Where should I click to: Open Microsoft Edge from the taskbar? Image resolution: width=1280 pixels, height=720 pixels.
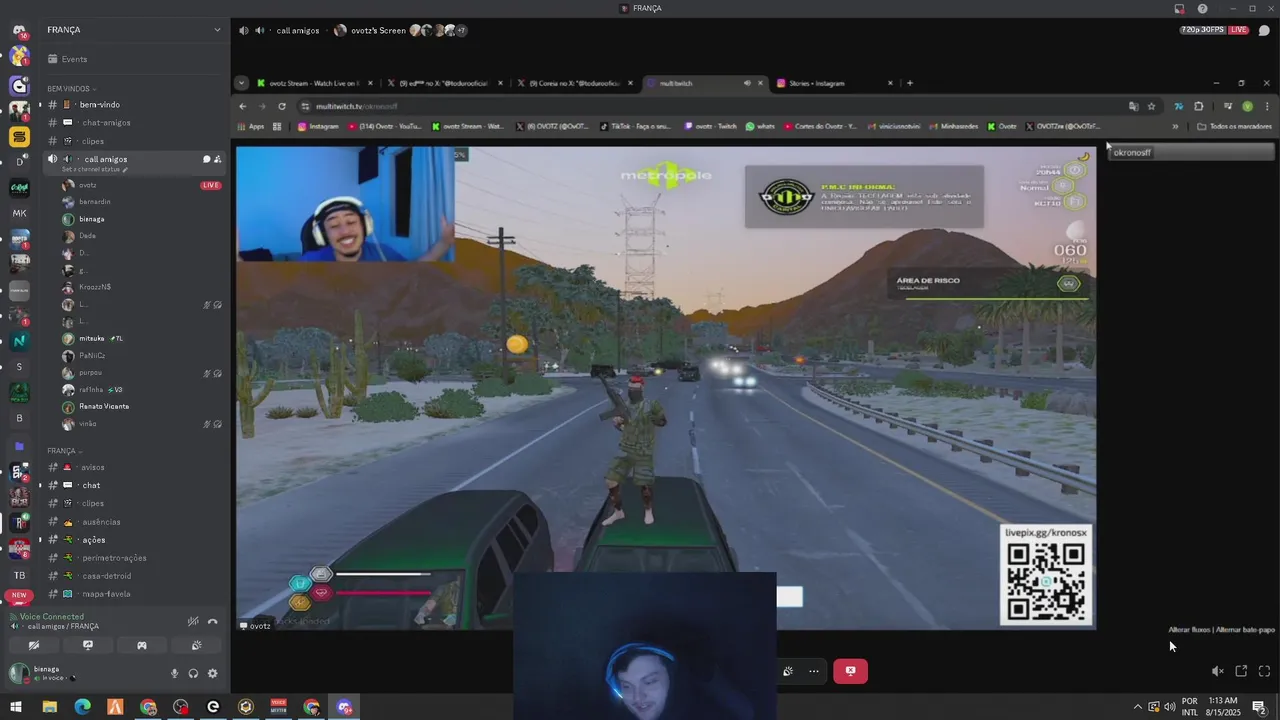[82, 707]
